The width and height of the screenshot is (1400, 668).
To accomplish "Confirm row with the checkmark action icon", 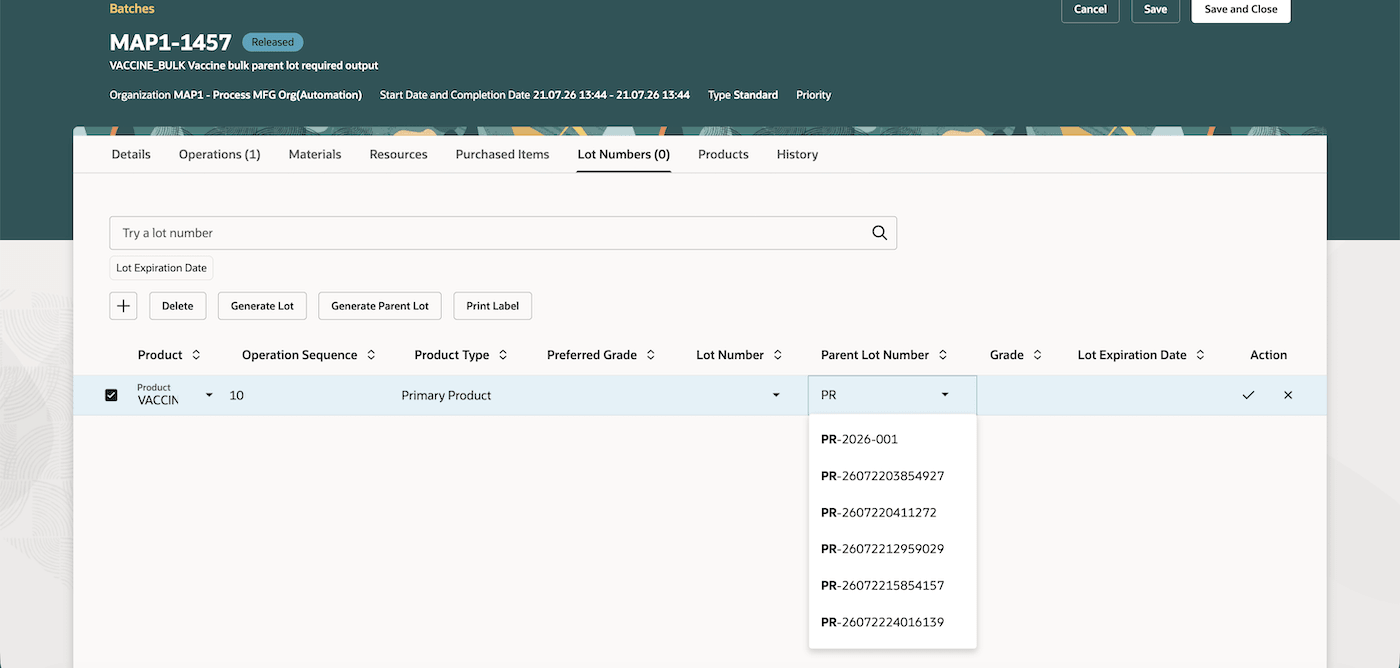I will 1248,396.
